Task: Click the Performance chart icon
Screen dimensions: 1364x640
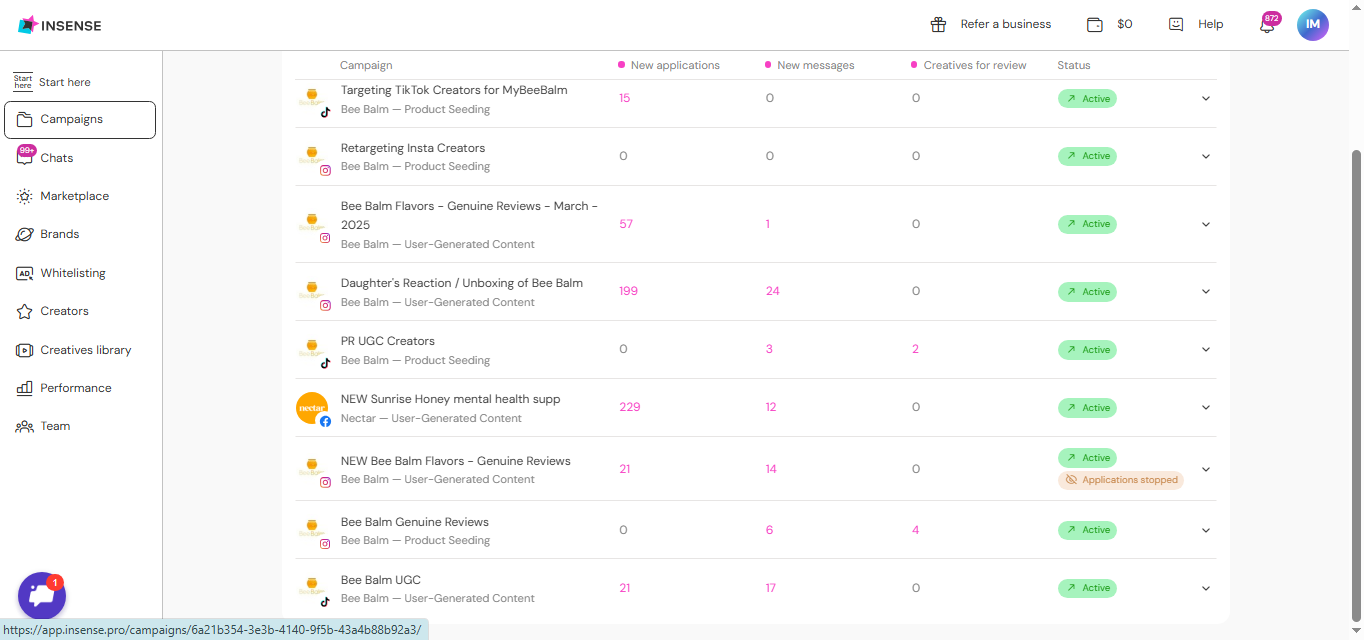Action: (x=25, y=388)
